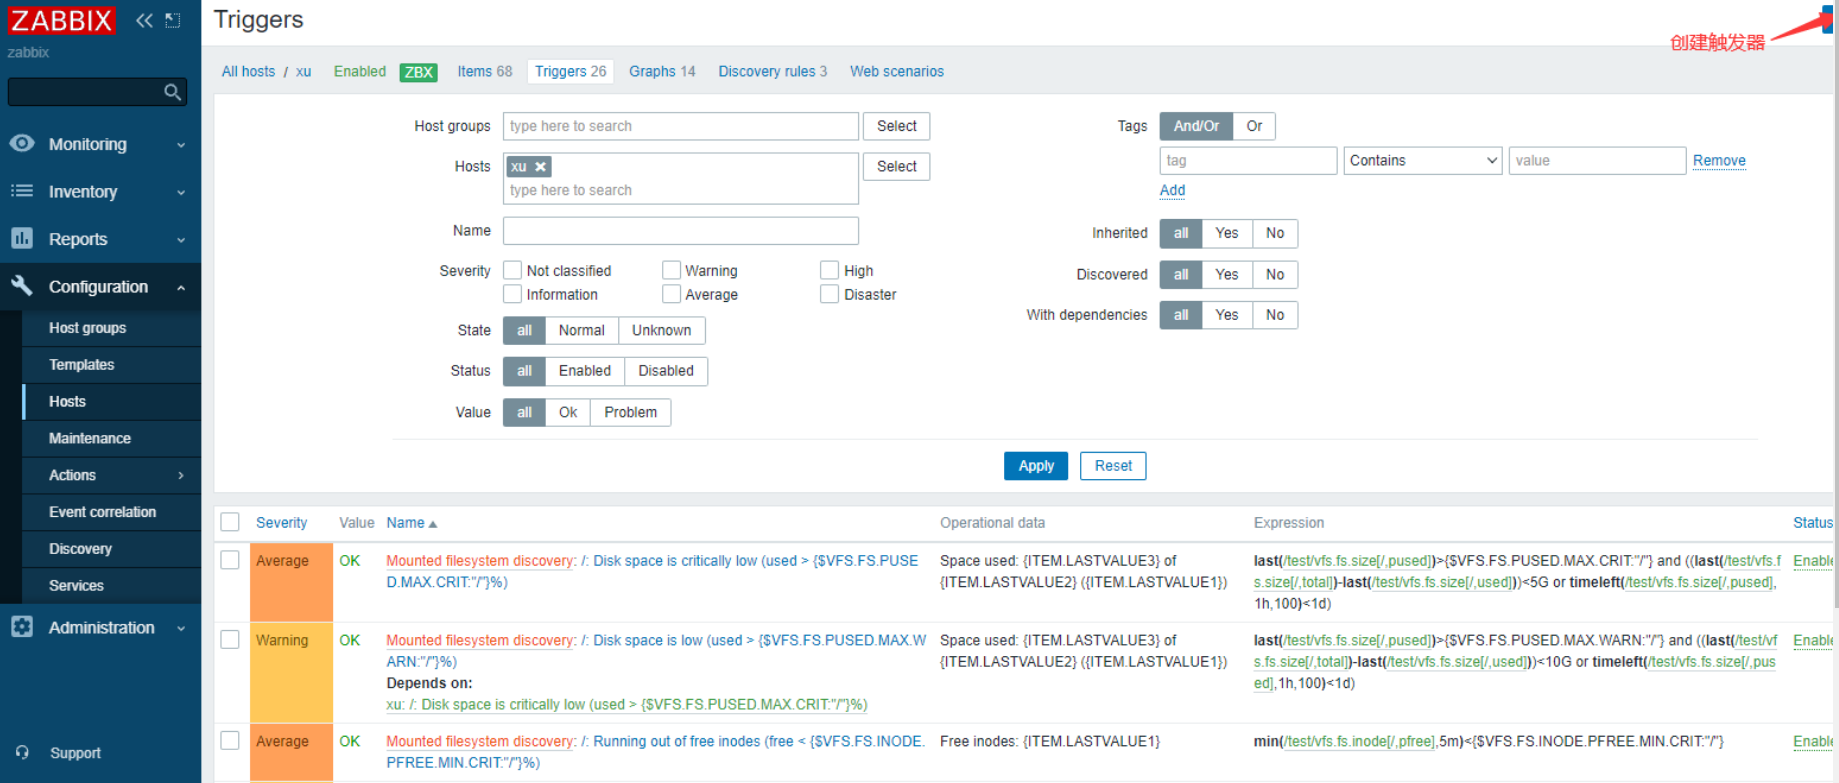The height and width of the screenshot is (783, 1839).
Task: Click the tag value input field
Action: [x=1597, y=160]
